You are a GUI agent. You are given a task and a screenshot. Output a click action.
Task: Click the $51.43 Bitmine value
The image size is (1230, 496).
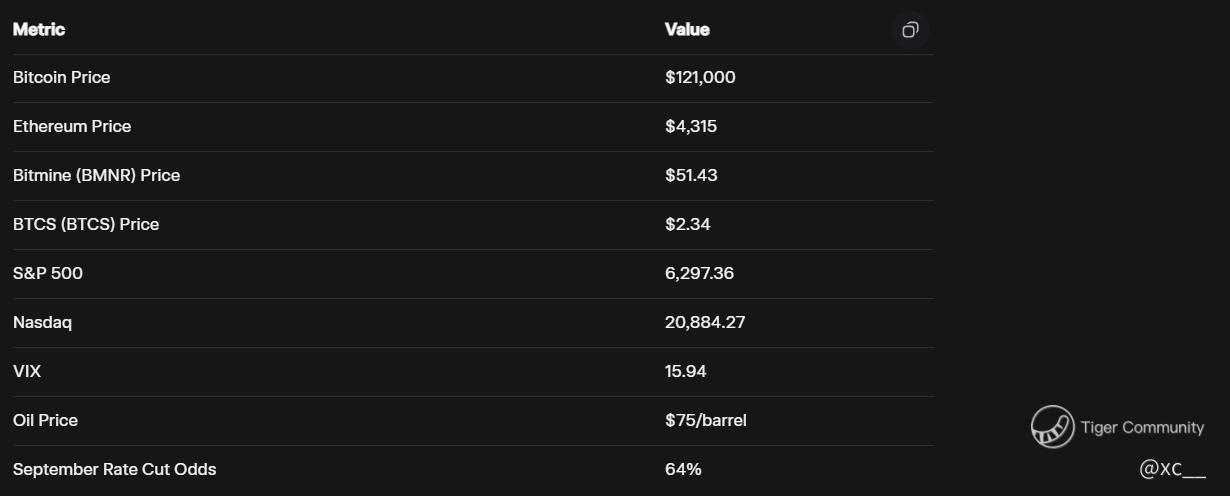coord(691,176)
